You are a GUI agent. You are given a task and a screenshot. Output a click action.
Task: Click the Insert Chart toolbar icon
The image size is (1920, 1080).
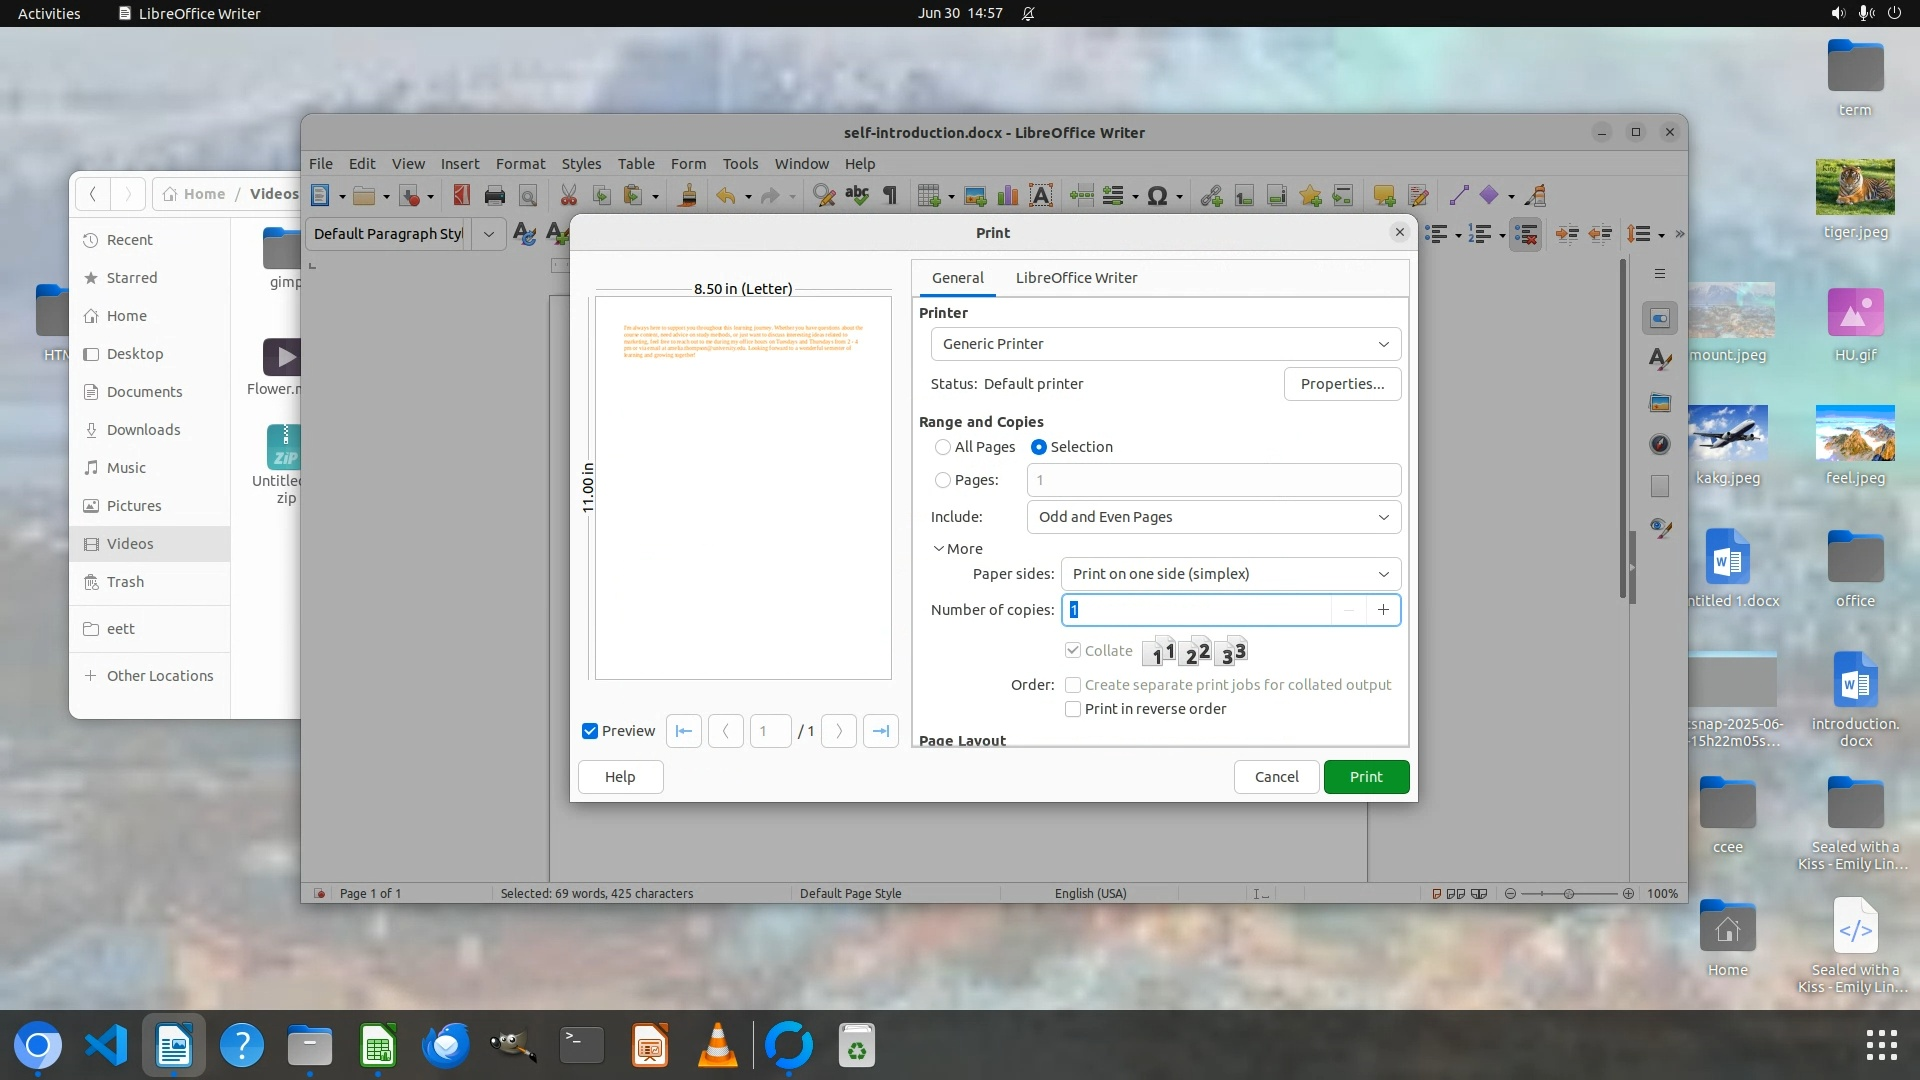1008,196
